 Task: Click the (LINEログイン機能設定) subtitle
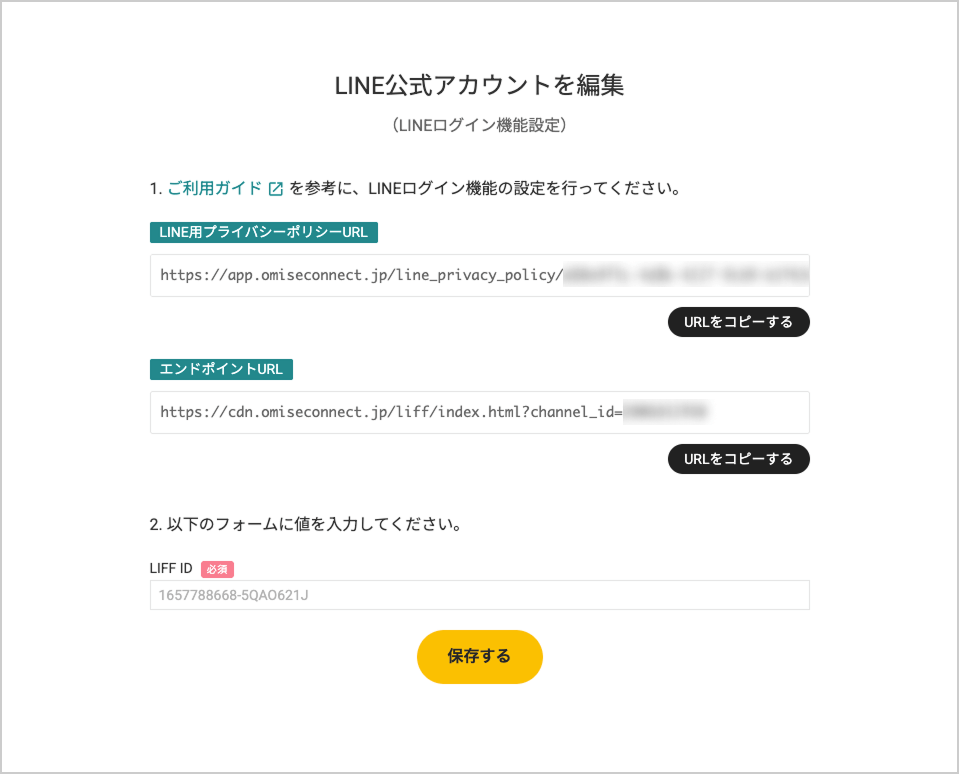click(480, 125)
